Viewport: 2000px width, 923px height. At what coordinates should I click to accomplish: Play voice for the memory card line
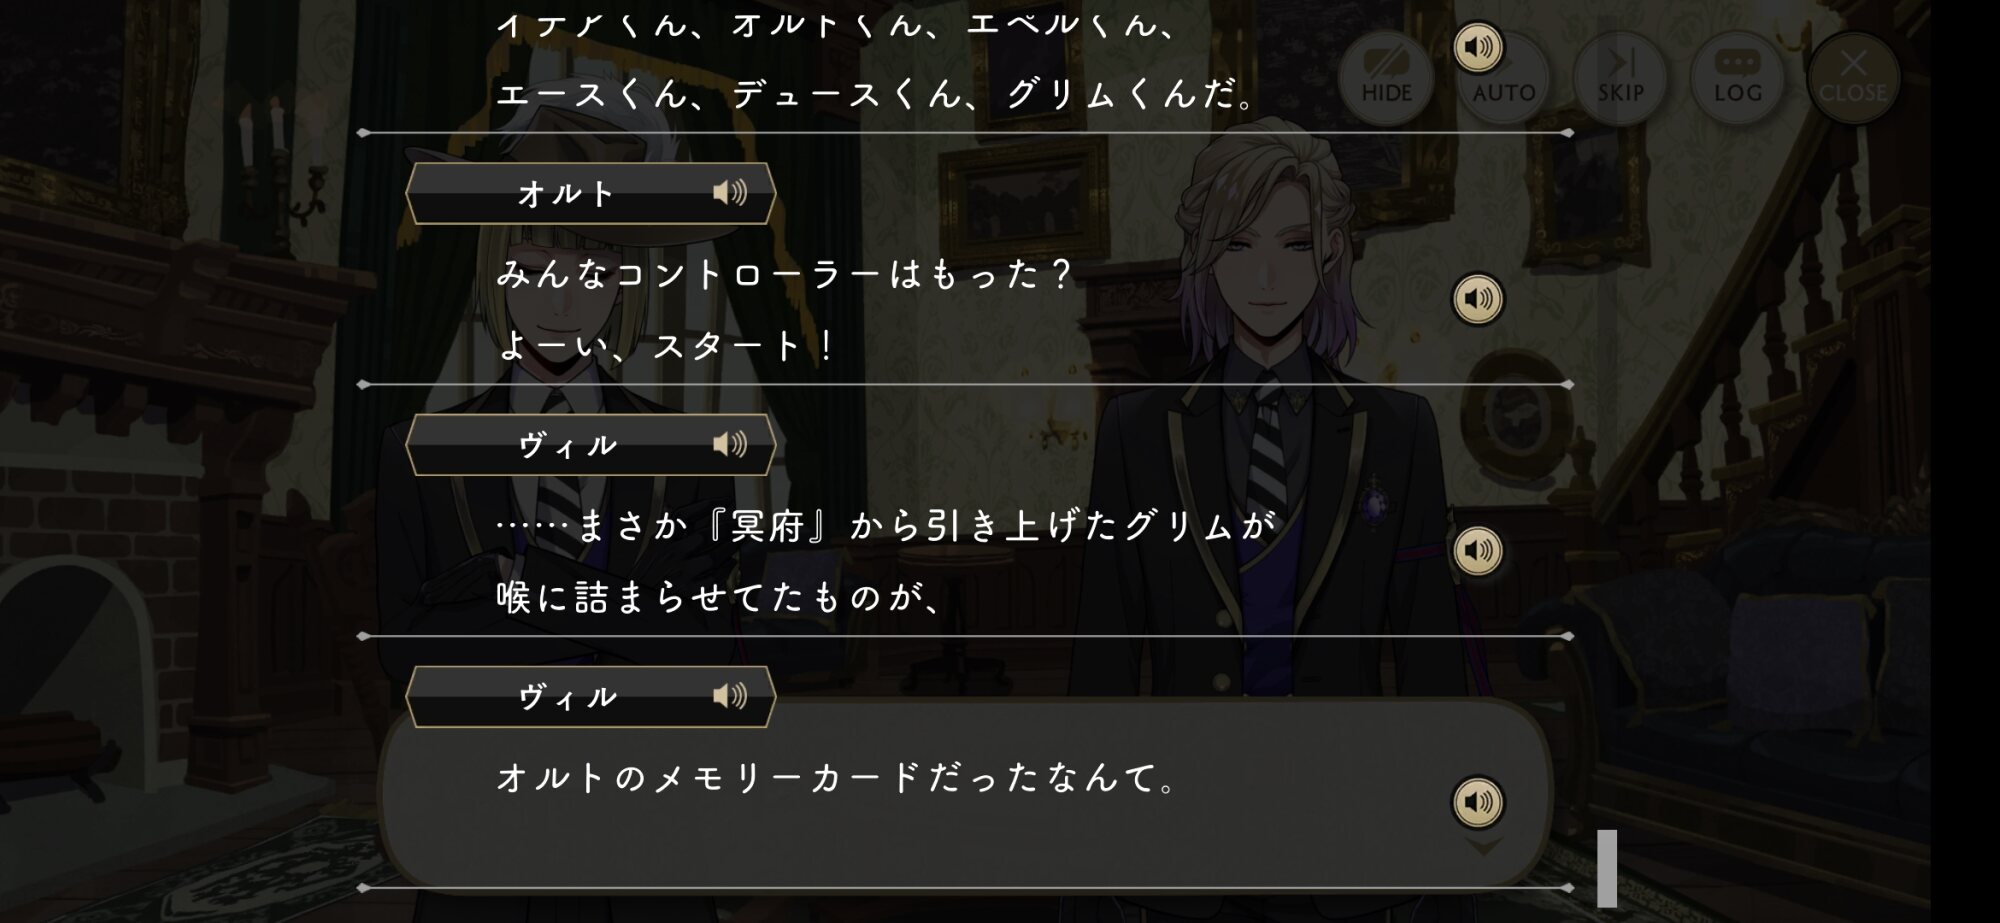(1478, 802)
